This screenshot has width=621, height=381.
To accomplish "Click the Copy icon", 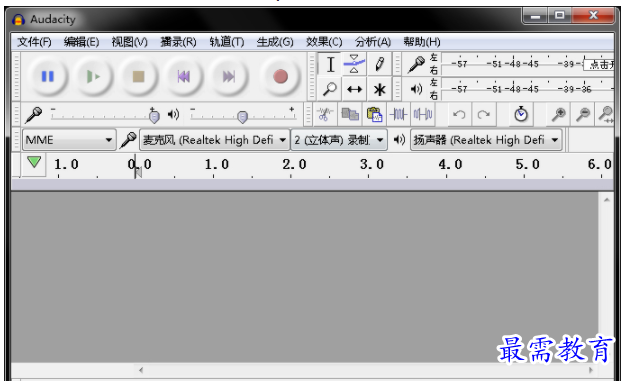I will [x=350, y=115].
